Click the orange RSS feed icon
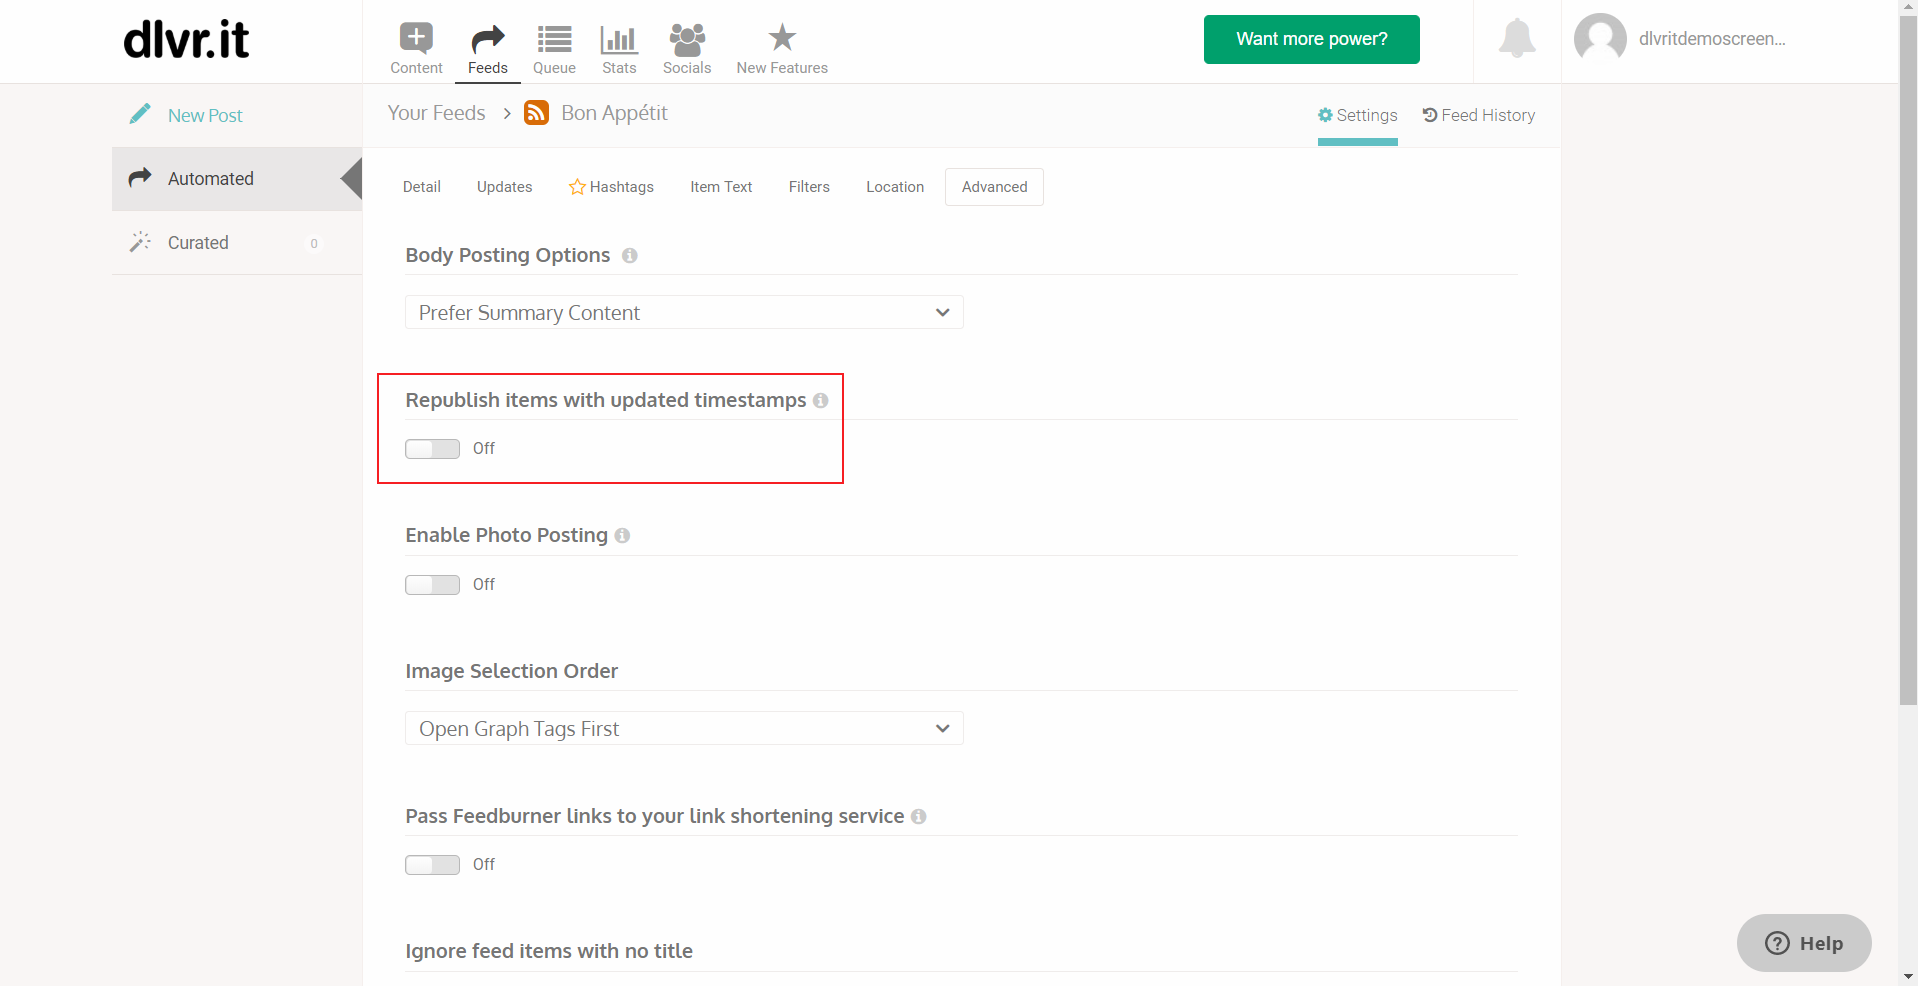 coord(536,113)
